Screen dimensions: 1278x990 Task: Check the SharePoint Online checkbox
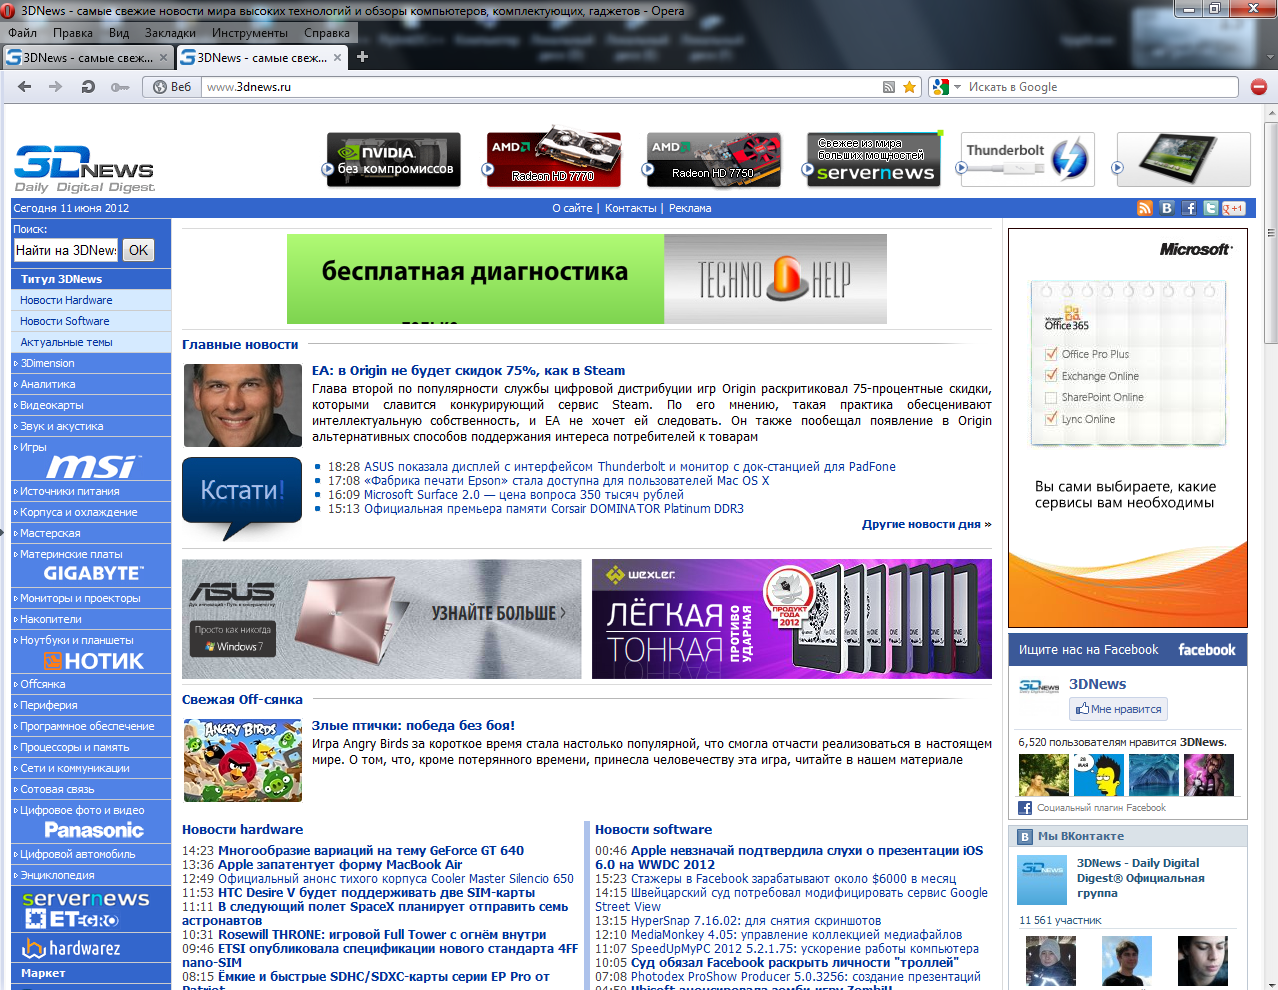pos(1051,397)
